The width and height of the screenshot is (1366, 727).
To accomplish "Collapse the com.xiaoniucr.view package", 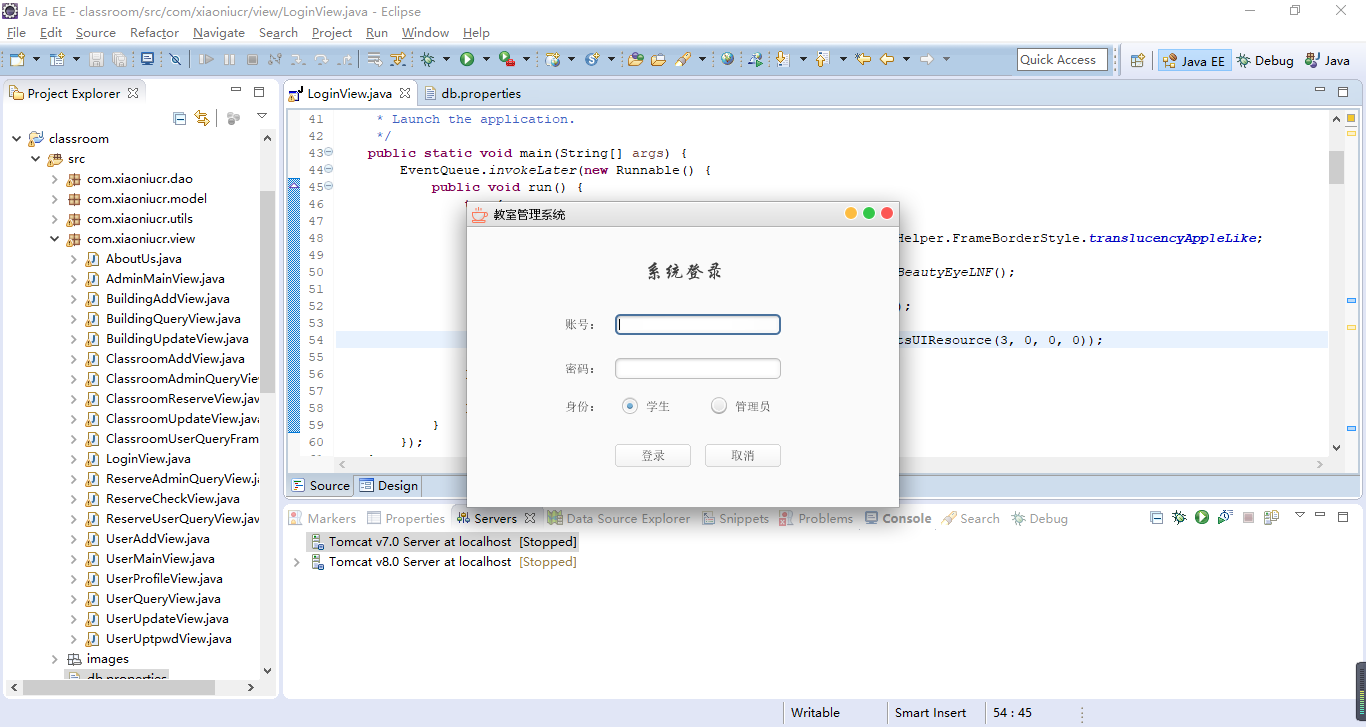I will 55,239.
